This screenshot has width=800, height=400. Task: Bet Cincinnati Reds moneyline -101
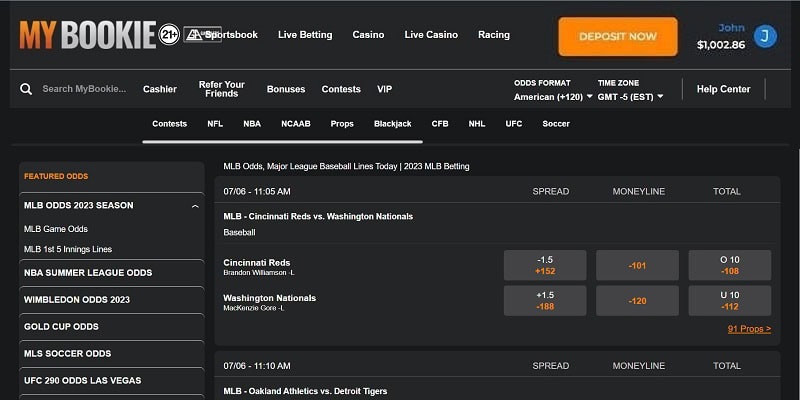click(637, 265)
